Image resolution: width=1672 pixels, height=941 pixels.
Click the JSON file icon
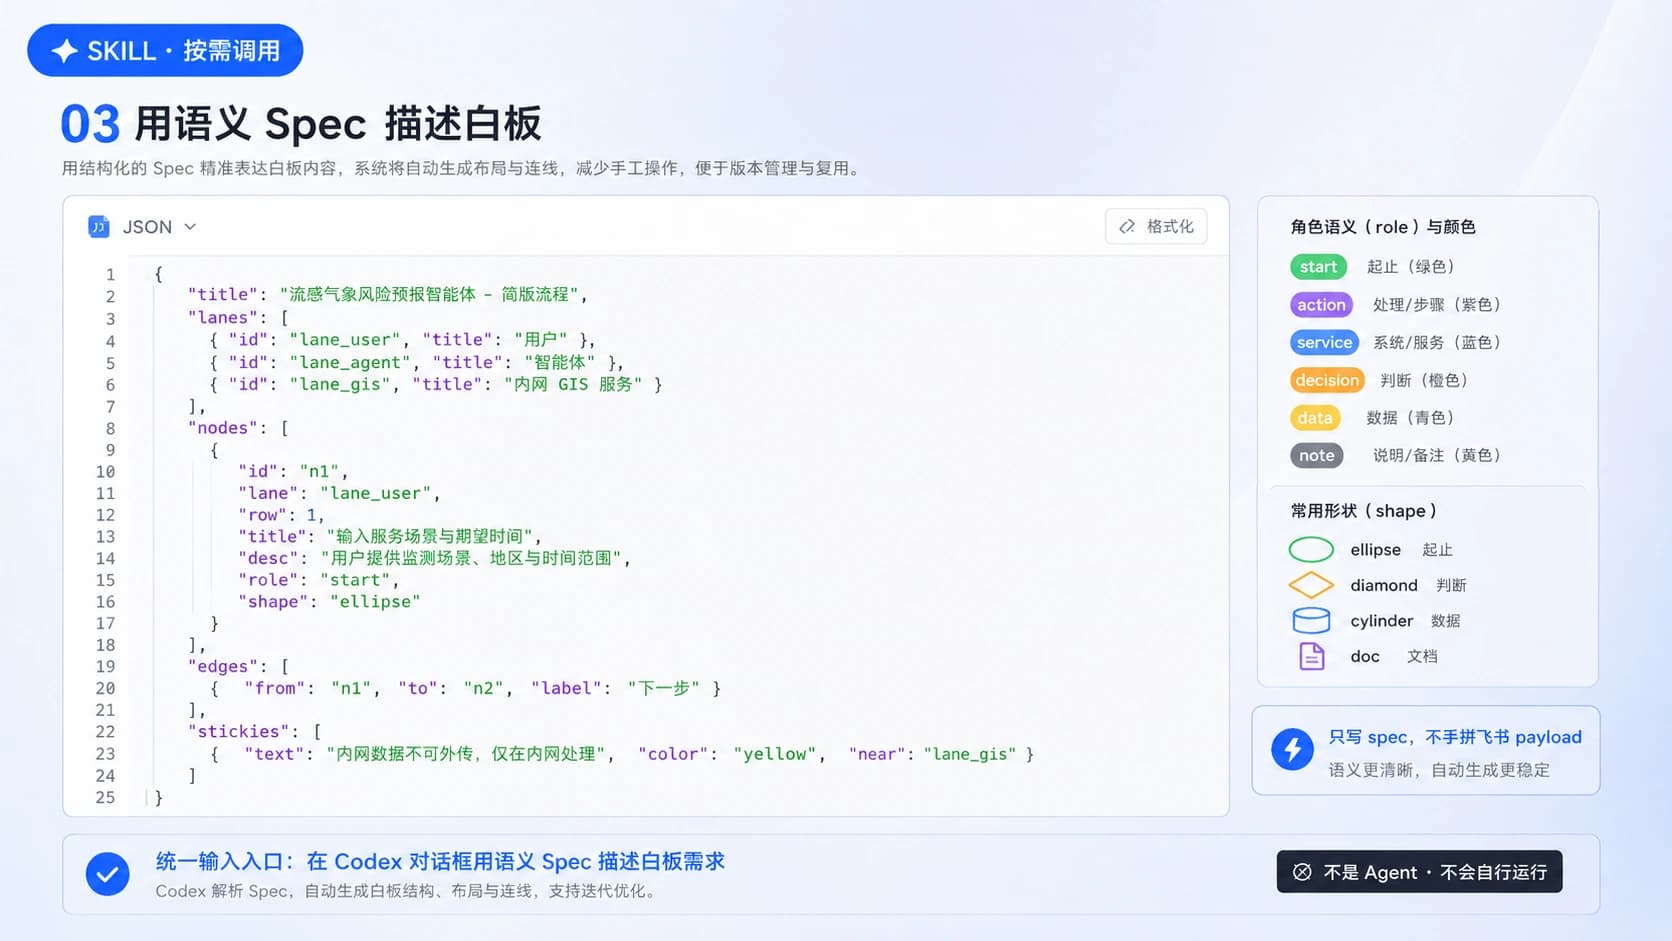click(x=99, y=227)
